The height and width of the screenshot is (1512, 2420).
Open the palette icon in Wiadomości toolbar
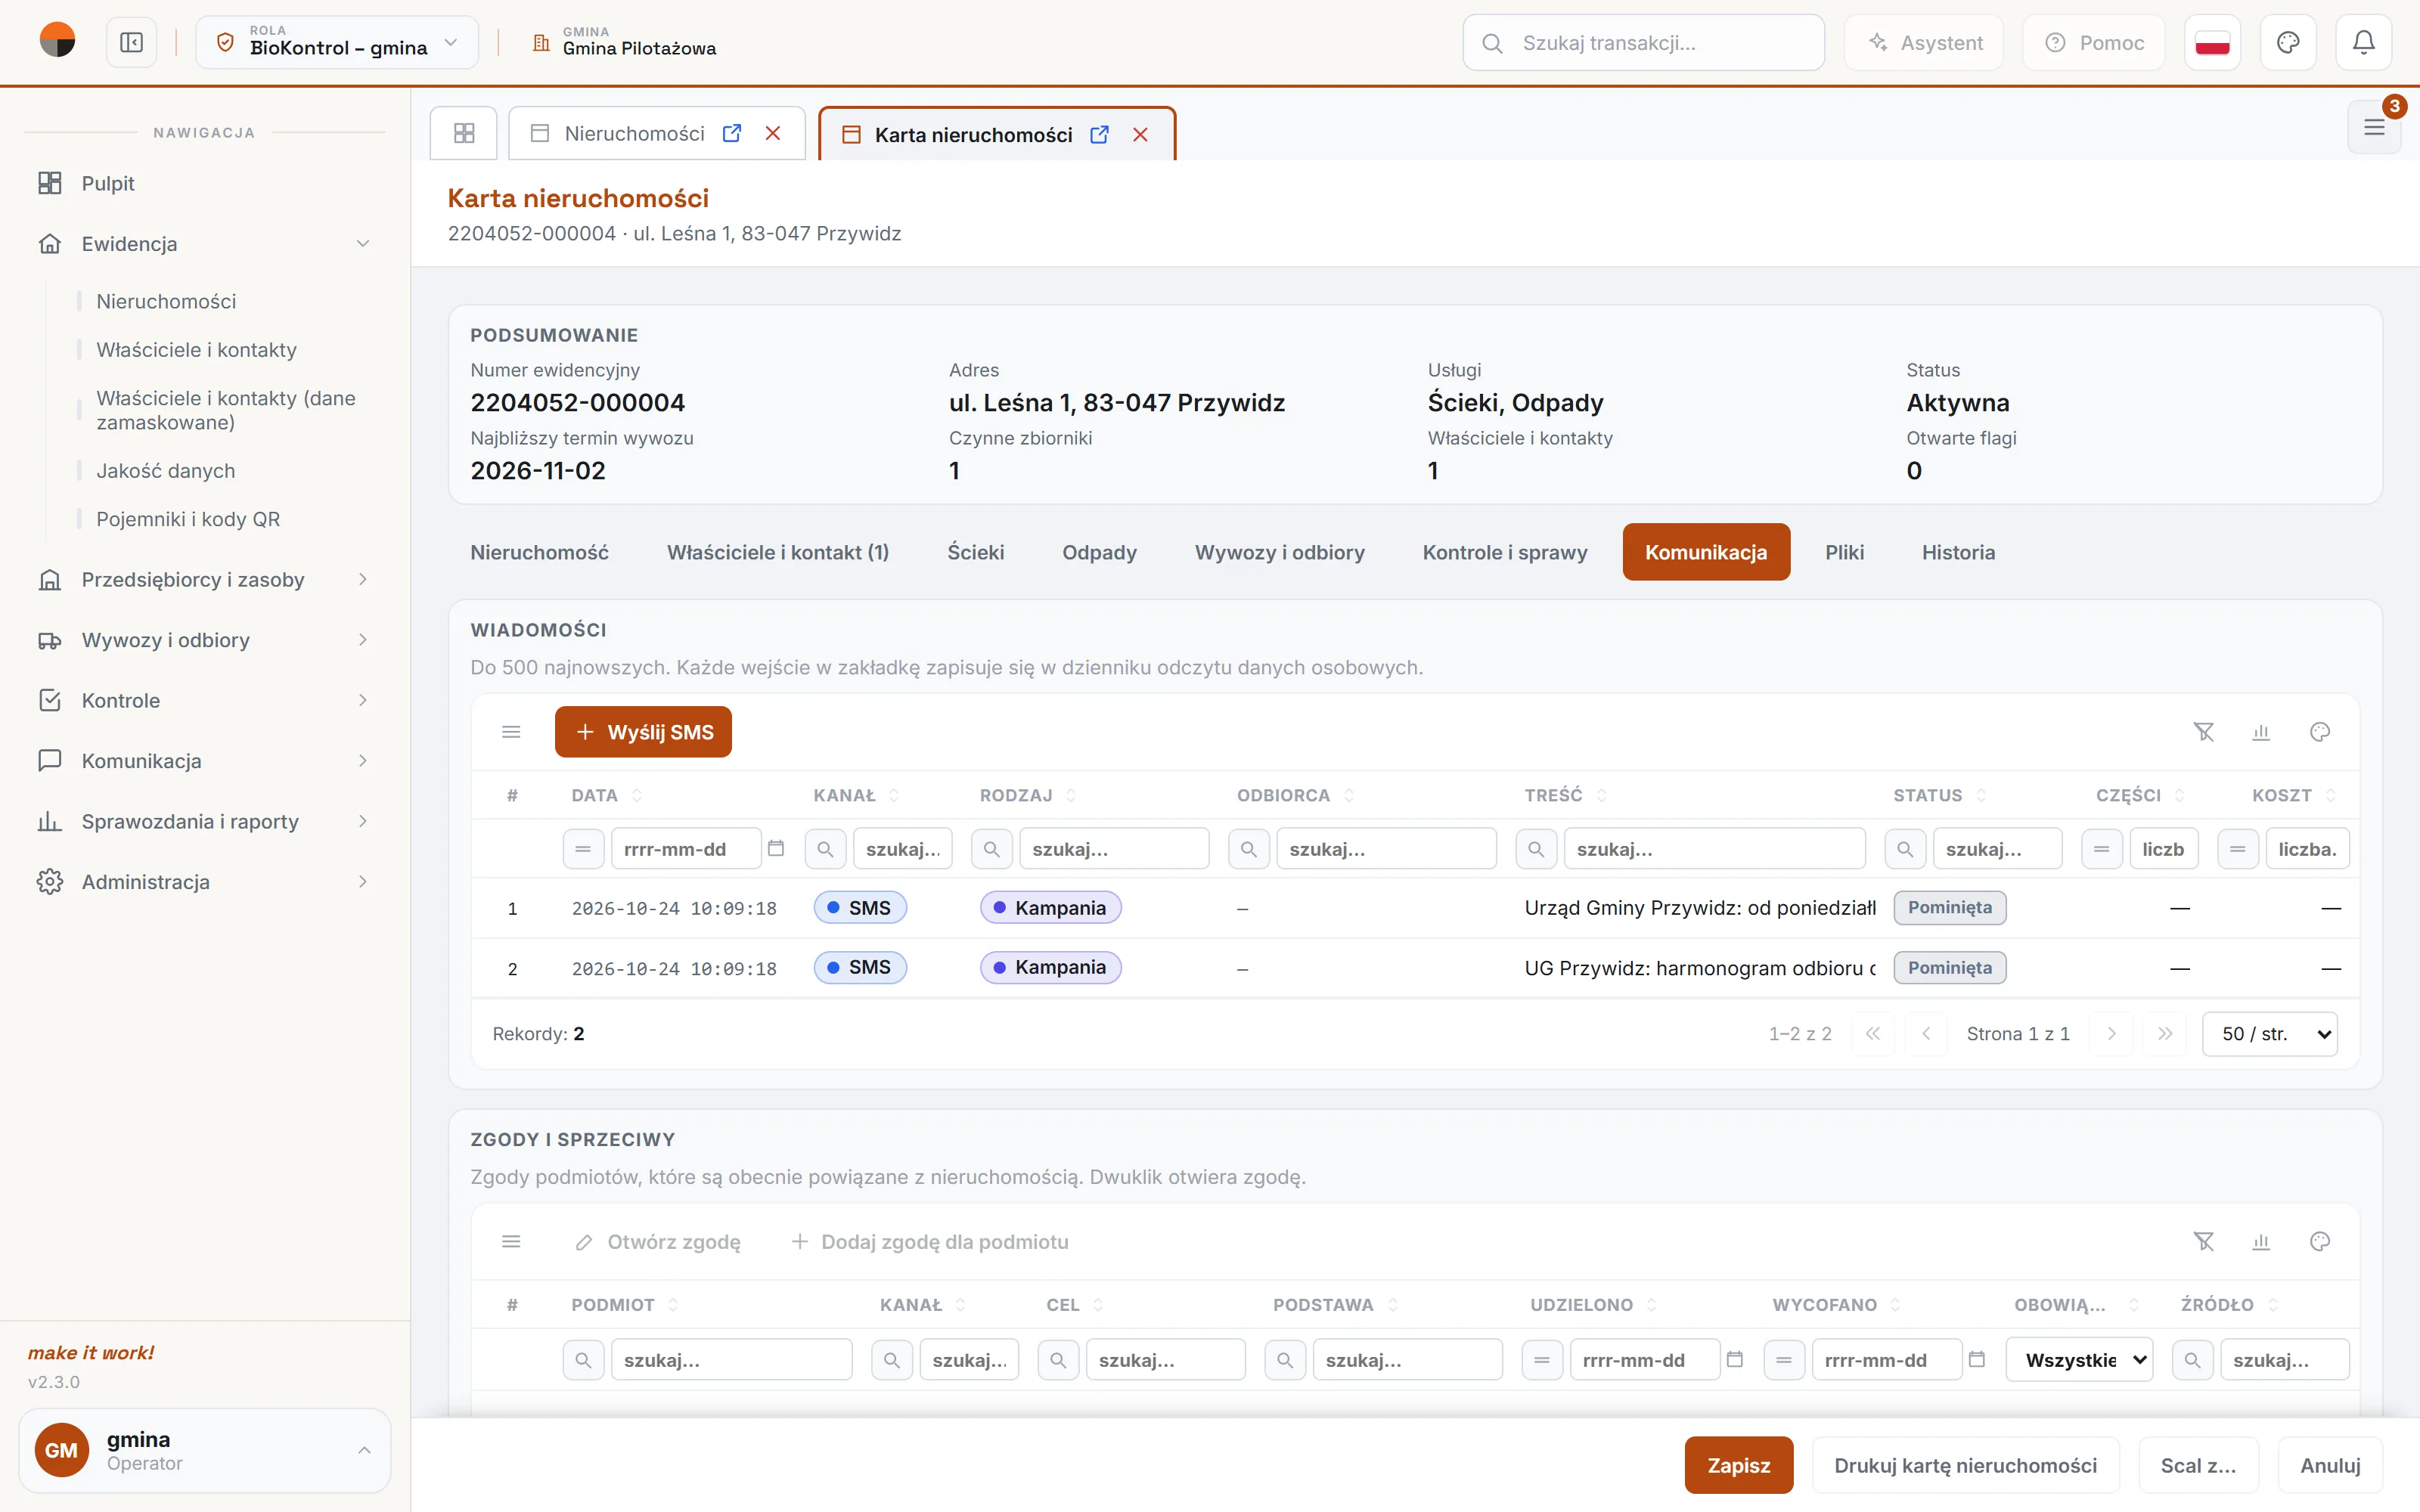click(x=2320, y=732)
